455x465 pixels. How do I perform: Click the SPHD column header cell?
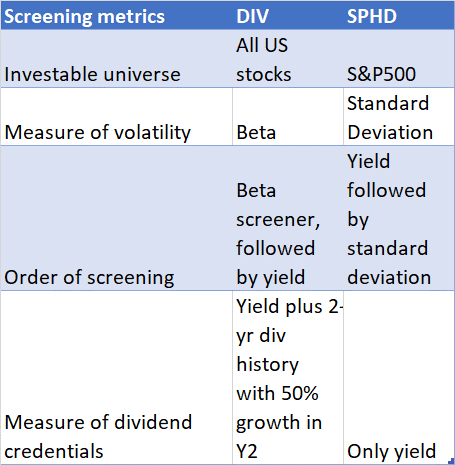(399, 16)
